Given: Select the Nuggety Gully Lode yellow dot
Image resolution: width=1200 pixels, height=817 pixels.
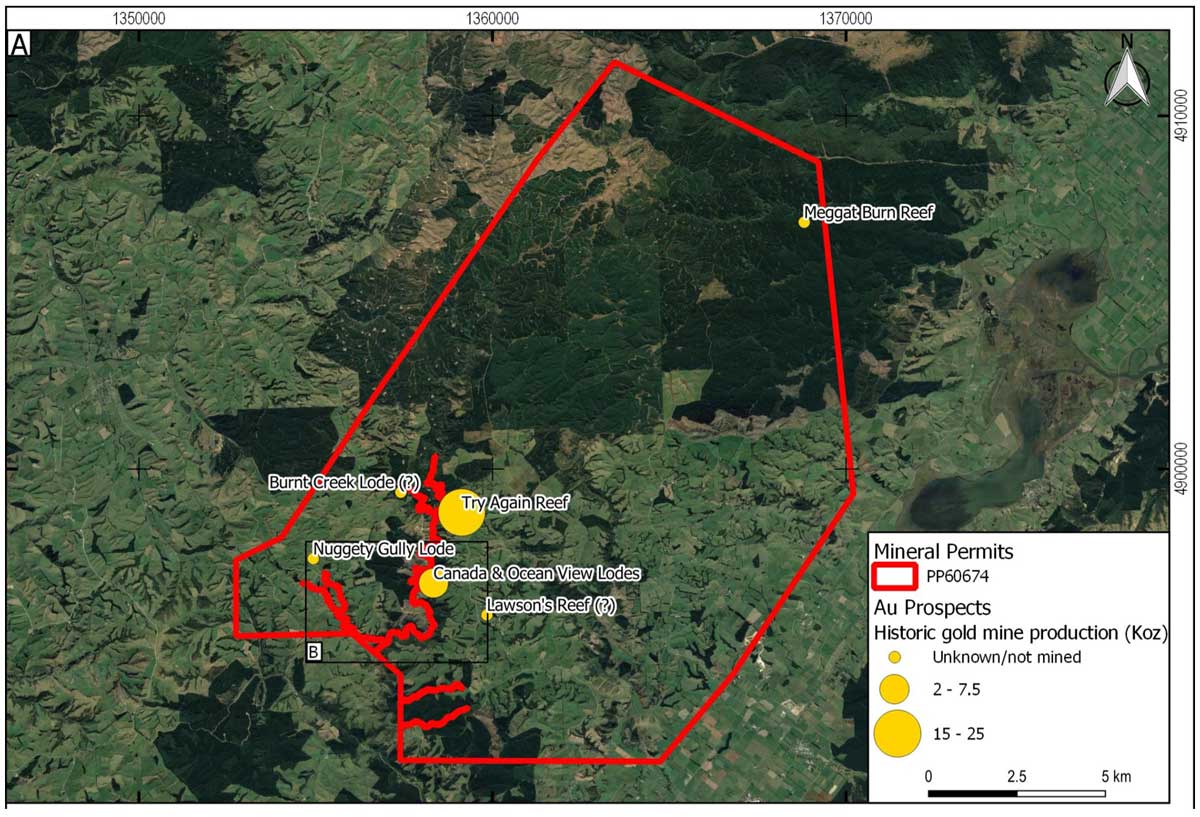Looking at the screenshot, I should [313, 559].
